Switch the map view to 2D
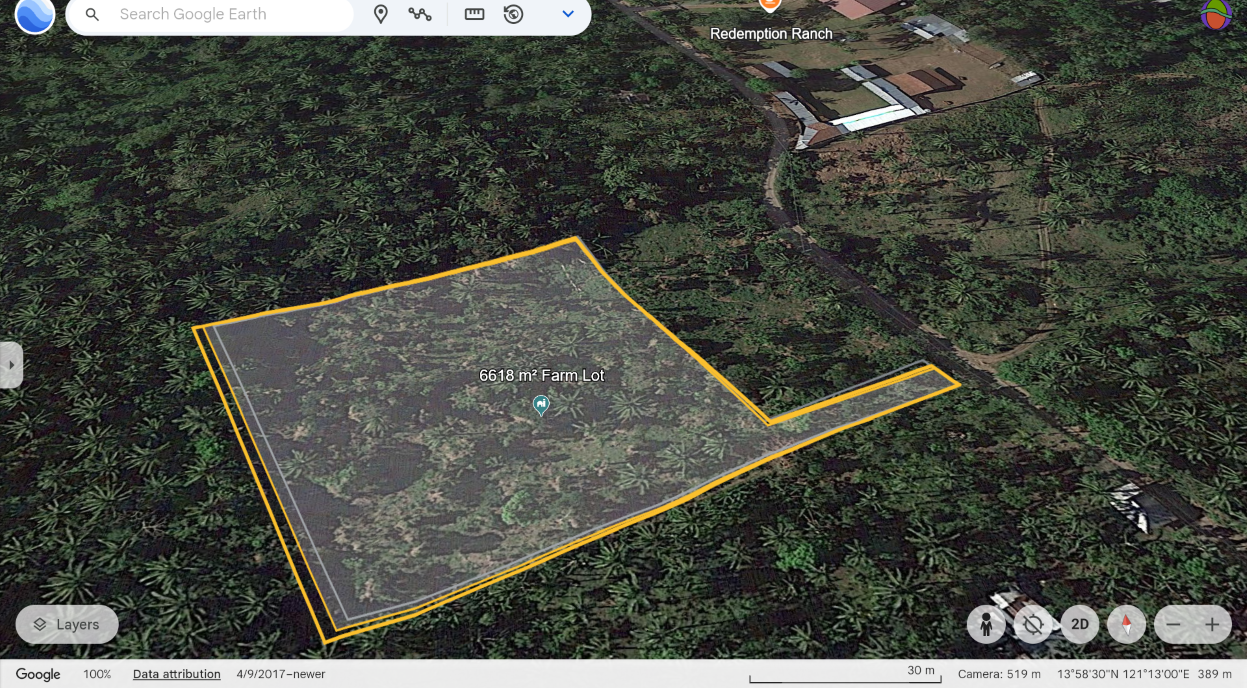This screenshot has height=688, width=1247. pyautogui.click(x=1080, y=625)
